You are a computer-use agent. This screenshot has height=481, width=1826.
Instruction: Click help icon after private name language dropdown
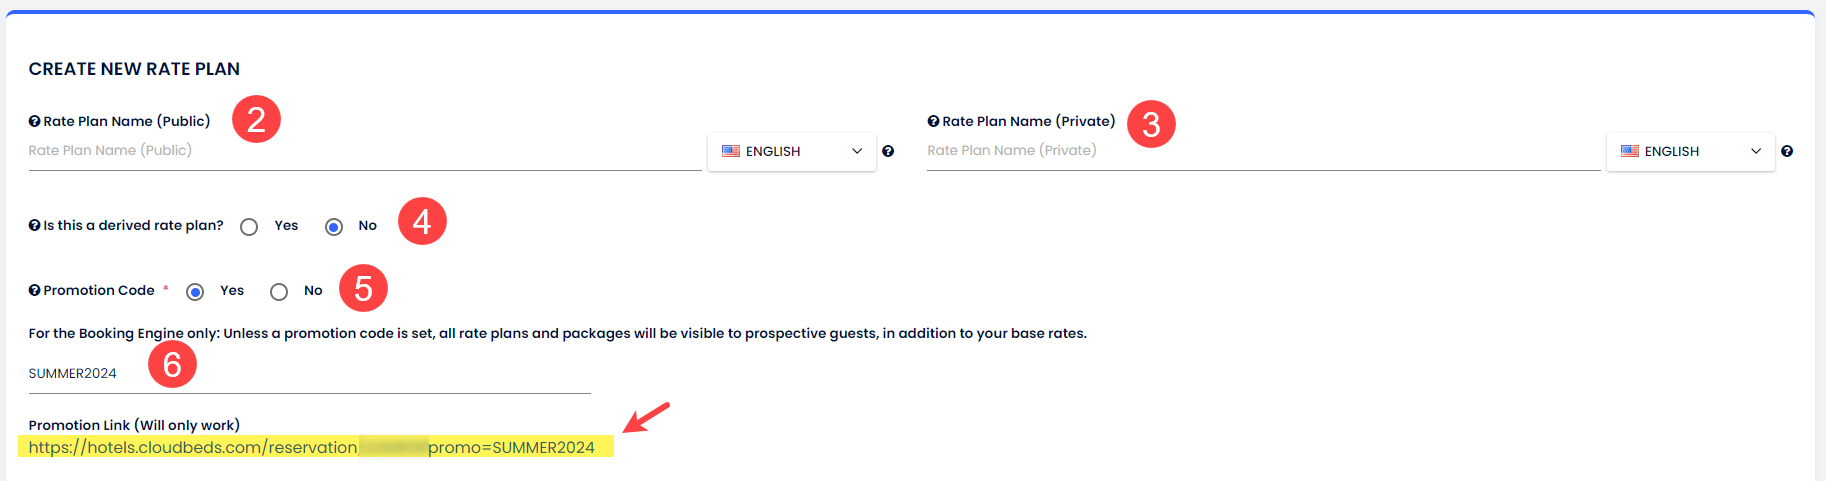(x=1787, y=151)
